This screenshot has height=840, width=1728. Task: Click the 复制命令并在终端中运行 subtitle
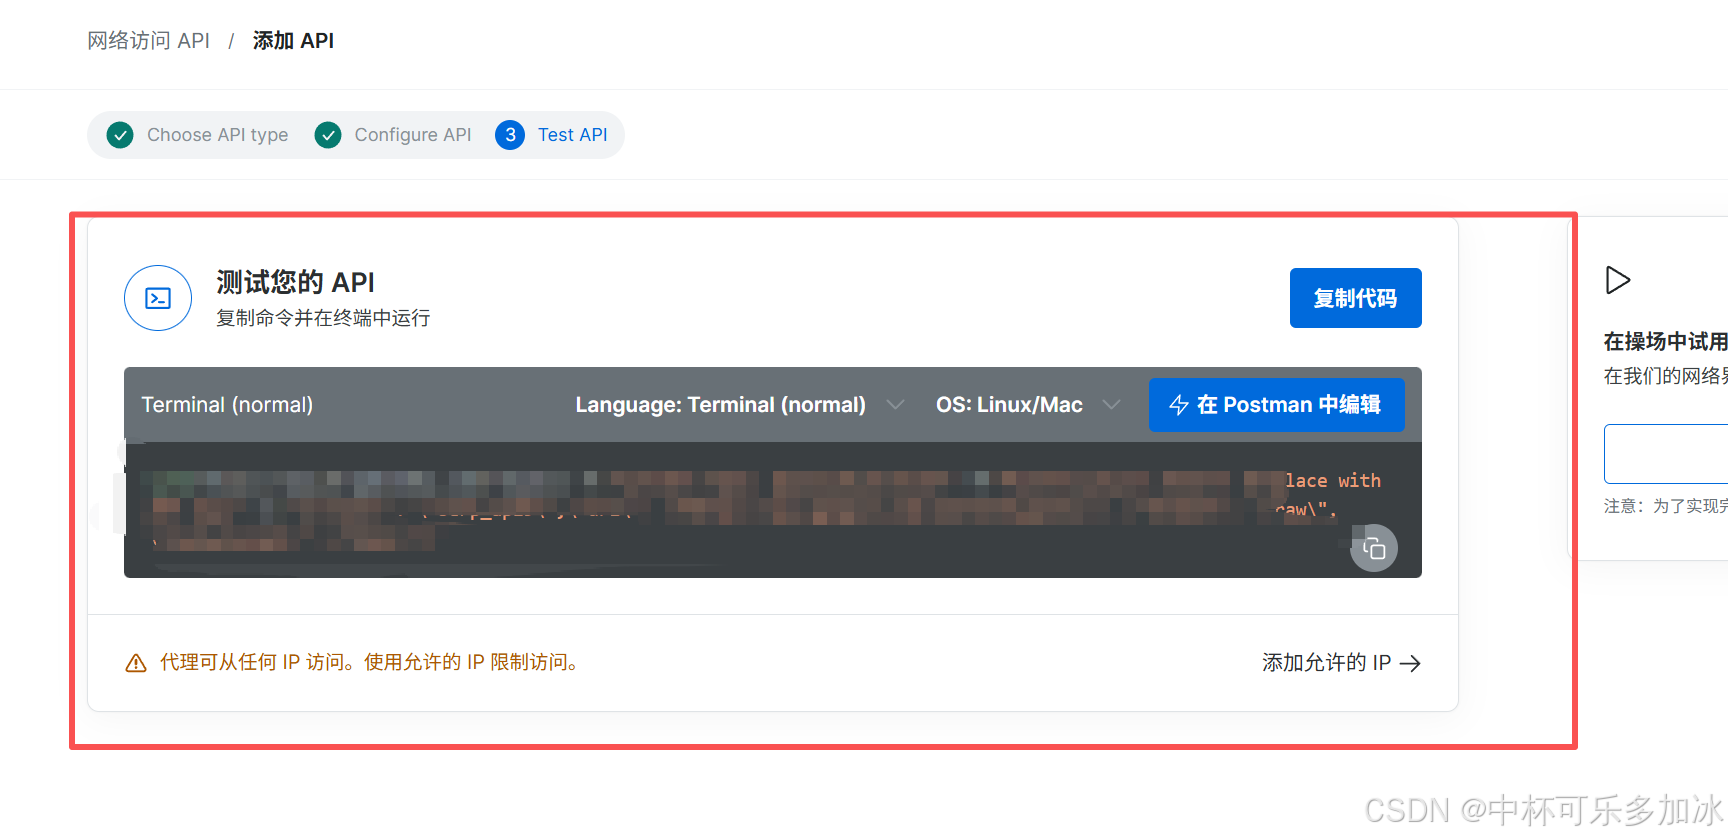point(323,318)
